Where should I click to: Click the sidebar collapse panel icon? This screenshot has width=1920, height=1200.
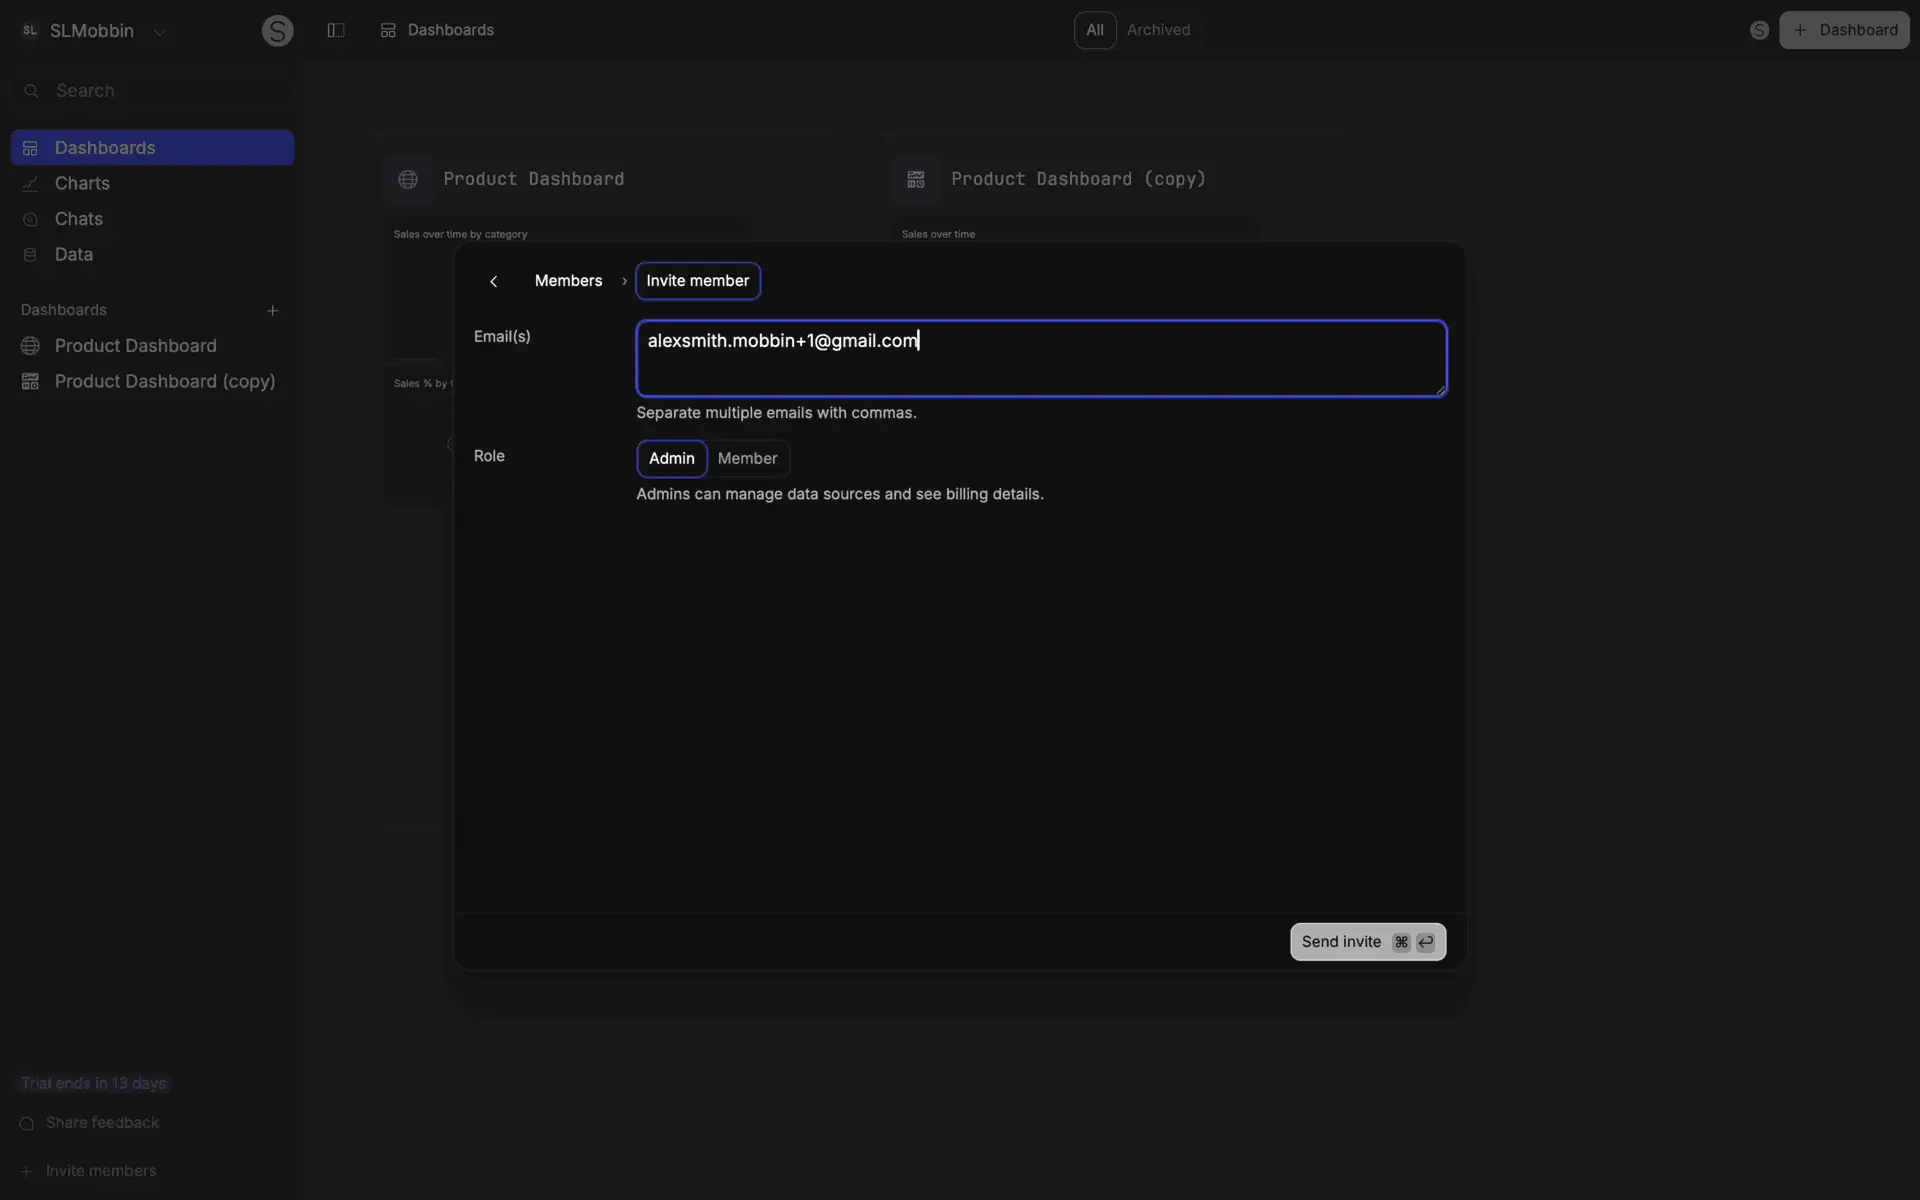pos(336,30)
